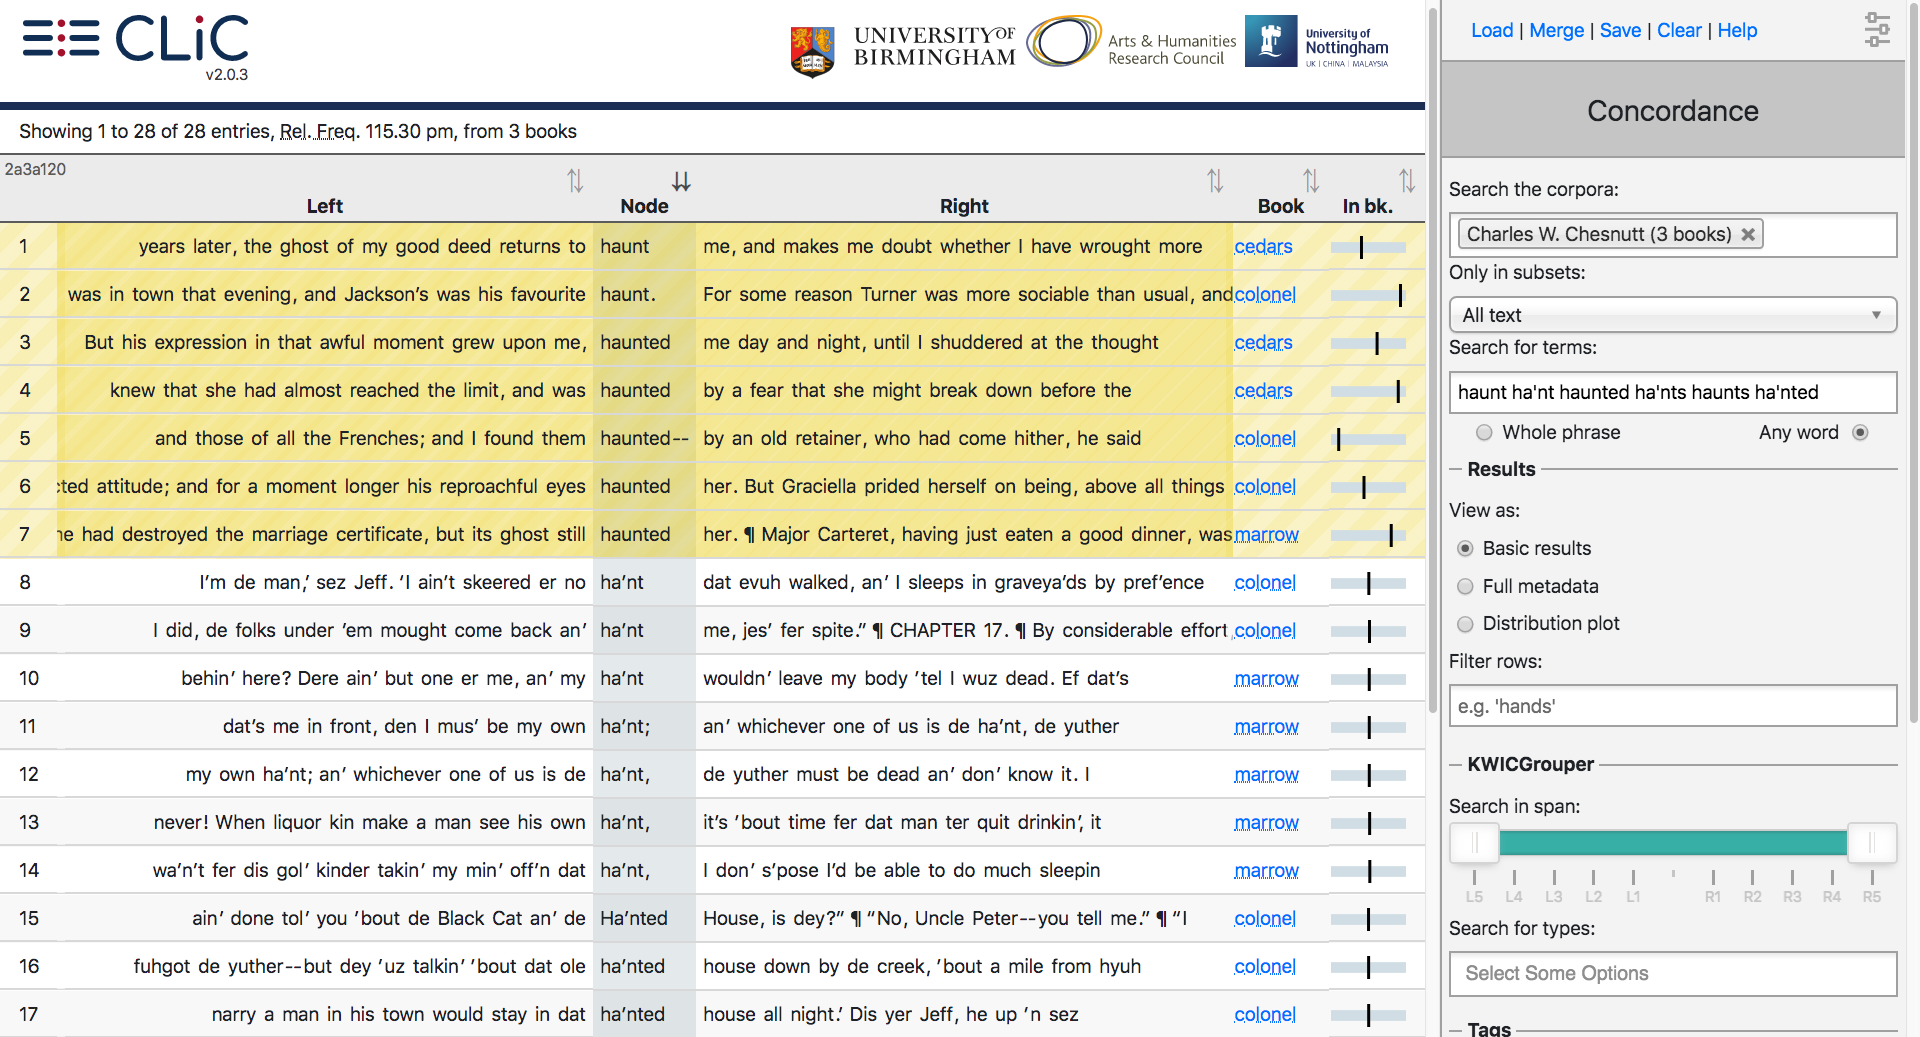Open the All text subsets dropdown
1920x1037 pixels.
tap(1672, 315)
